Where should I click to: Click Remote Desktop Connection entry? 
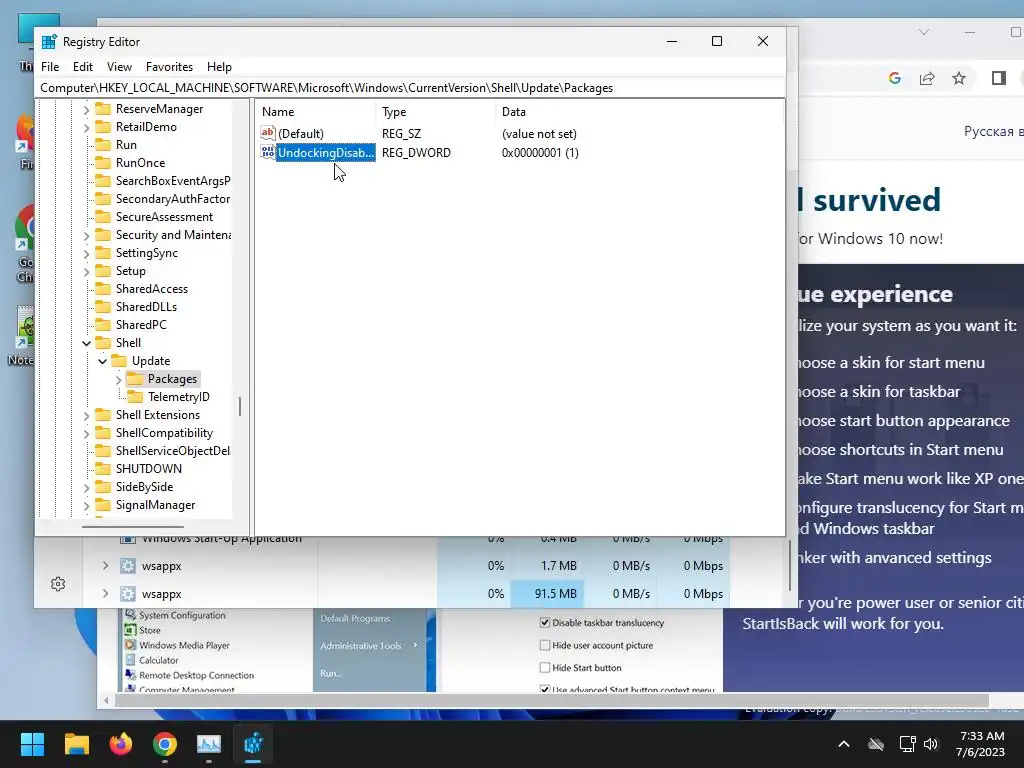click(x=197, y=675)
